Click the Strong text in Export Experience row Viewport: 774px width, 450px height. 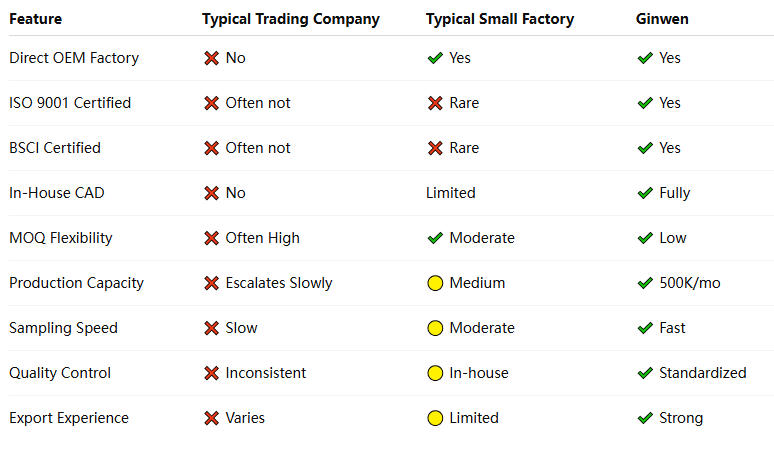click(681, 418)
